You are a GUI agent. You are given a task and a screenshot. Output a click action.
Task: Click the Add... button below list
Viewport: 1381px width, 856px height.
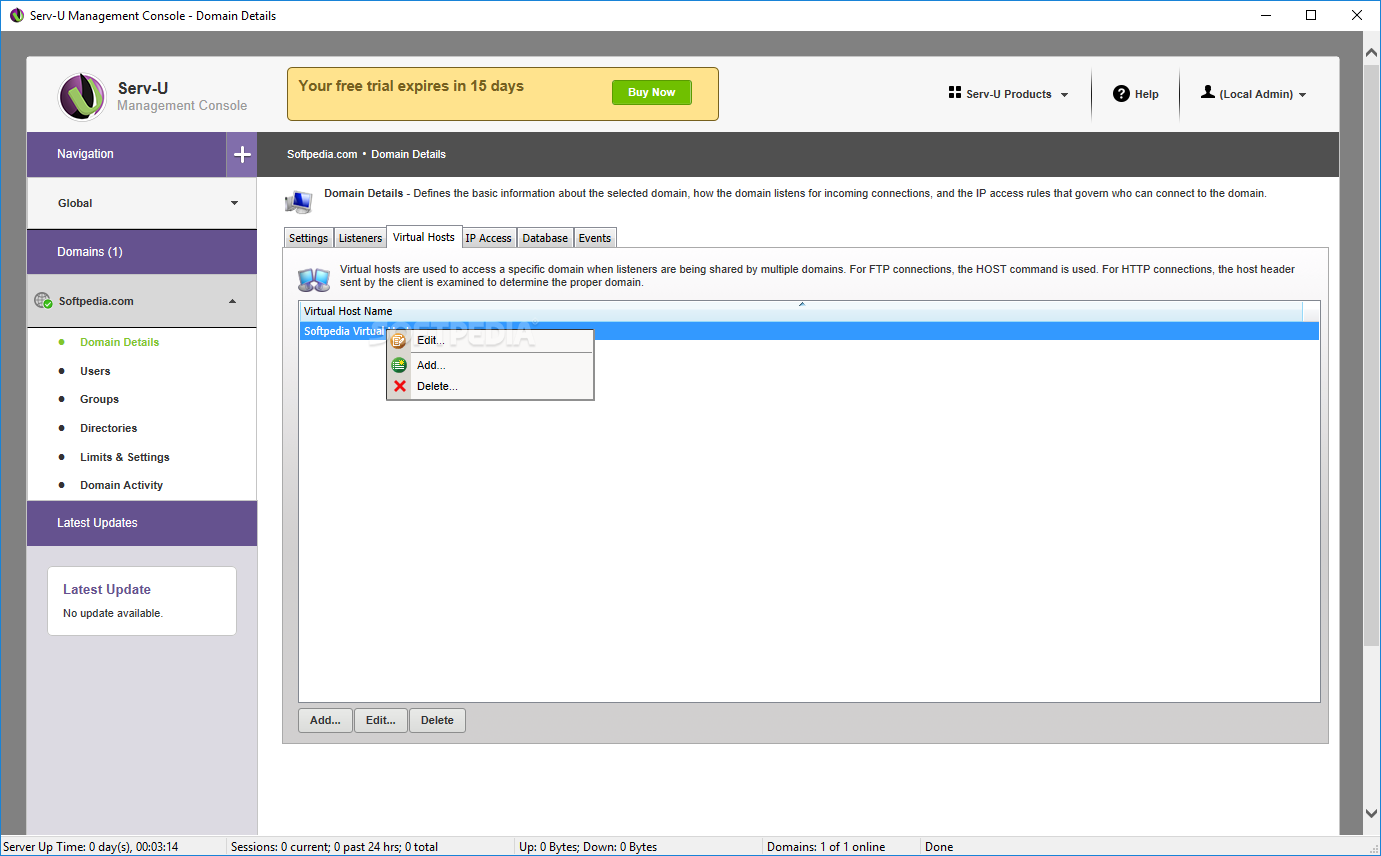point(326,720)
